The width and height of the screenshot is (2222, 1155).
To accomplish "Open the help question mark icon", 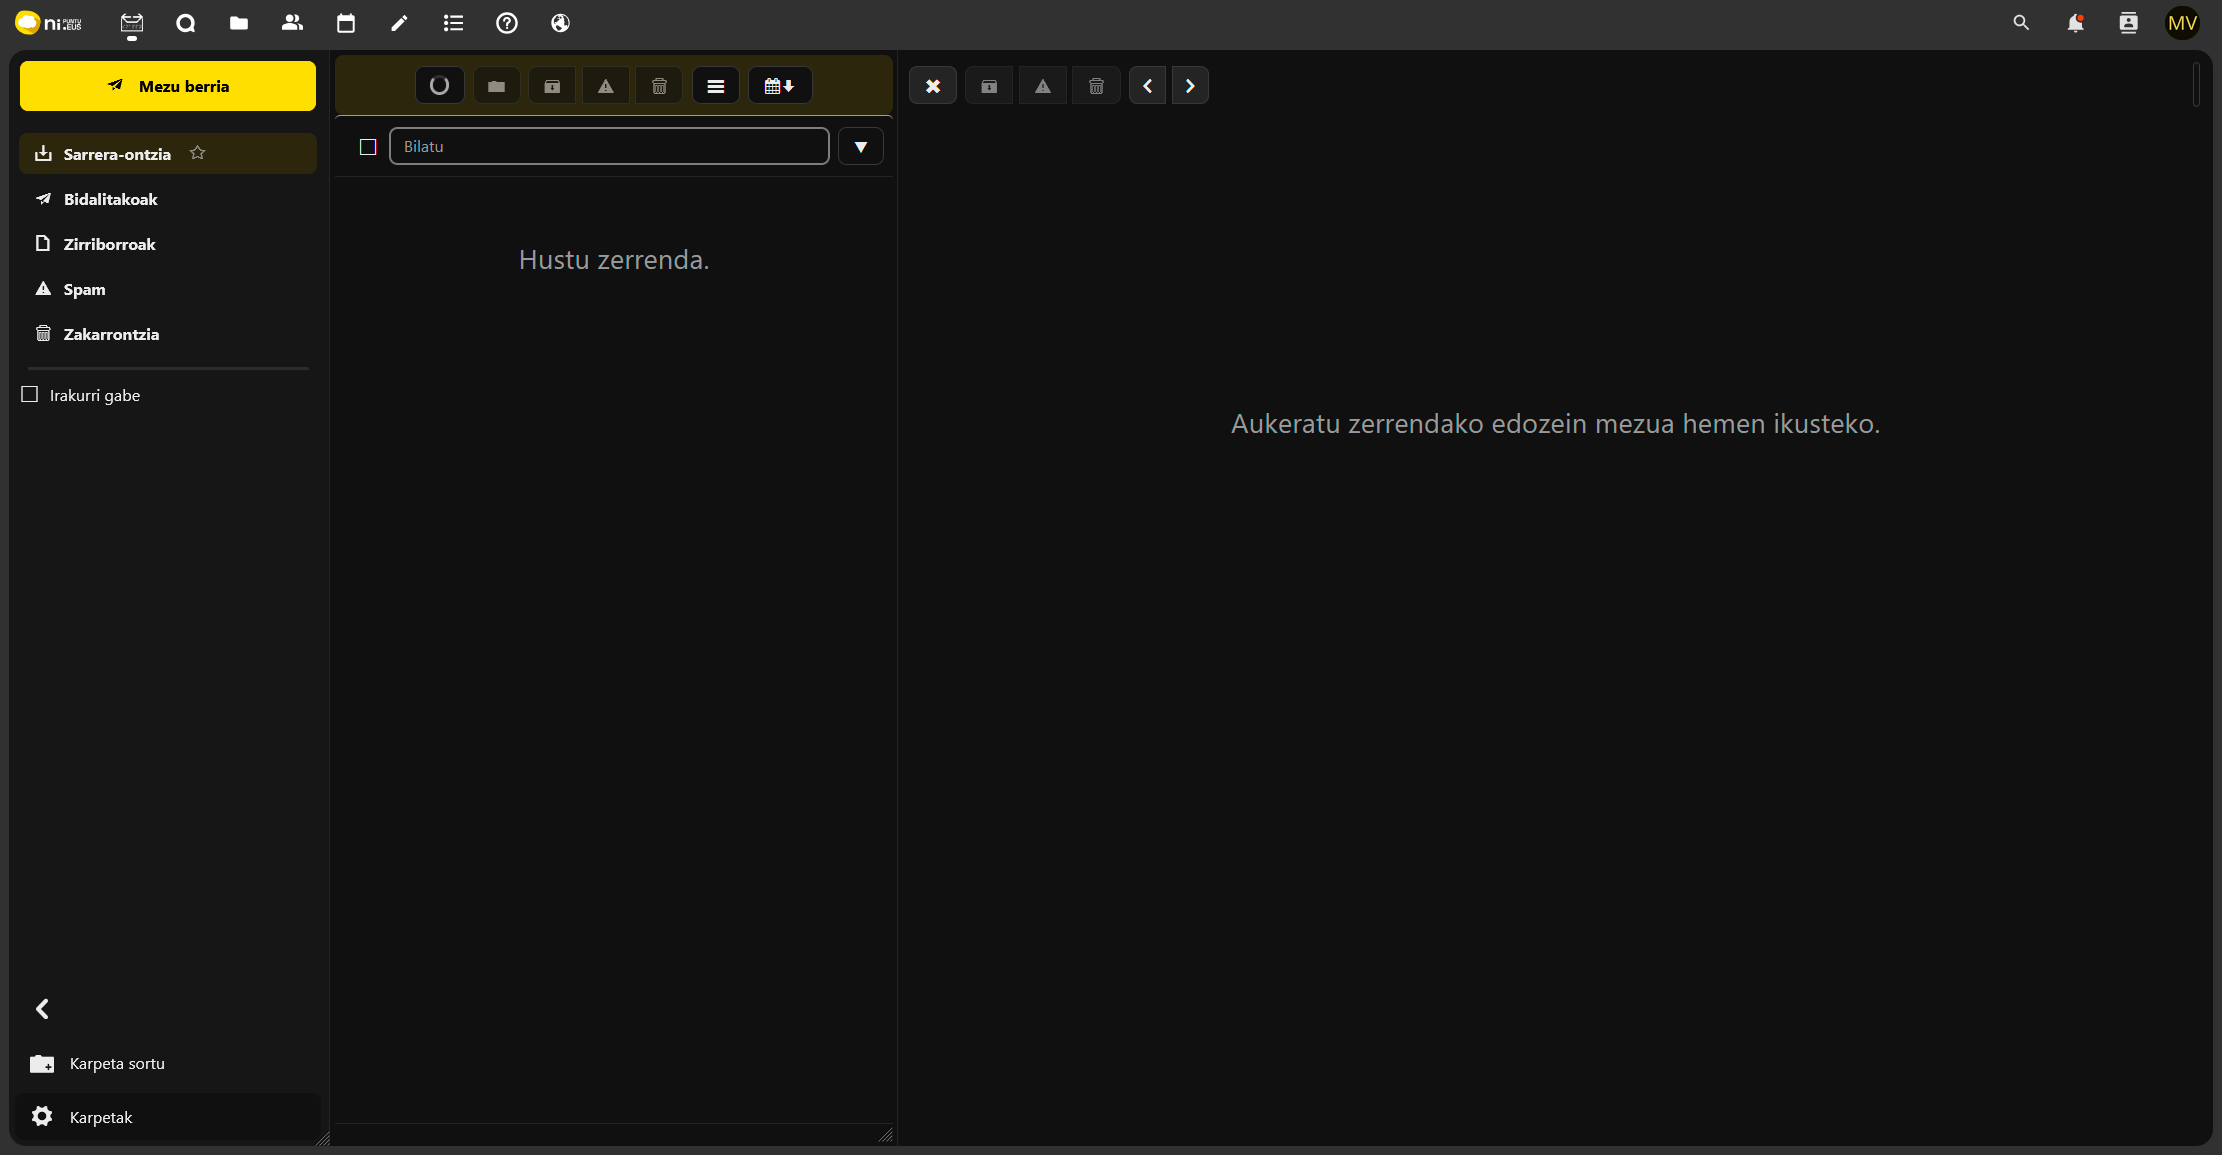I will pyautogui.click(x=507, y=23).
